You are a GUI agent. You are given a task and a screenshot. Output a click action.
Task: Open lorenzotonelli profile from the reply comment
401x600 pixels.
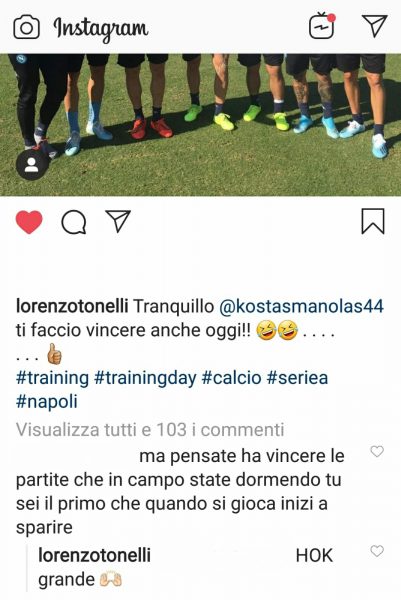coord(95,555)
